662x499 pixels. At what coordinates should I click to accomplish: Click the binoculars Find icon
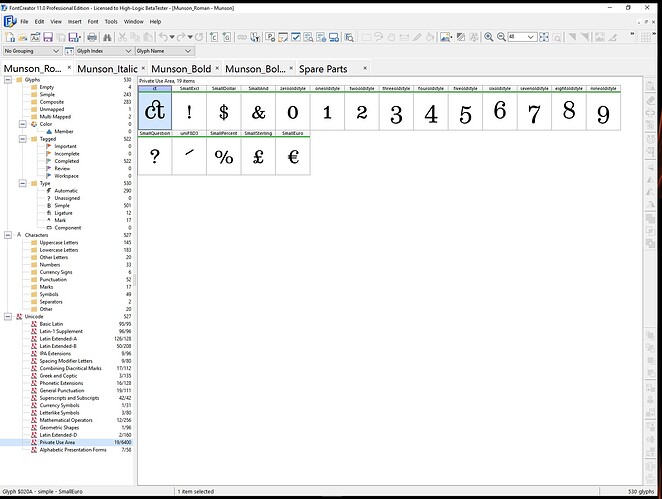107,37
